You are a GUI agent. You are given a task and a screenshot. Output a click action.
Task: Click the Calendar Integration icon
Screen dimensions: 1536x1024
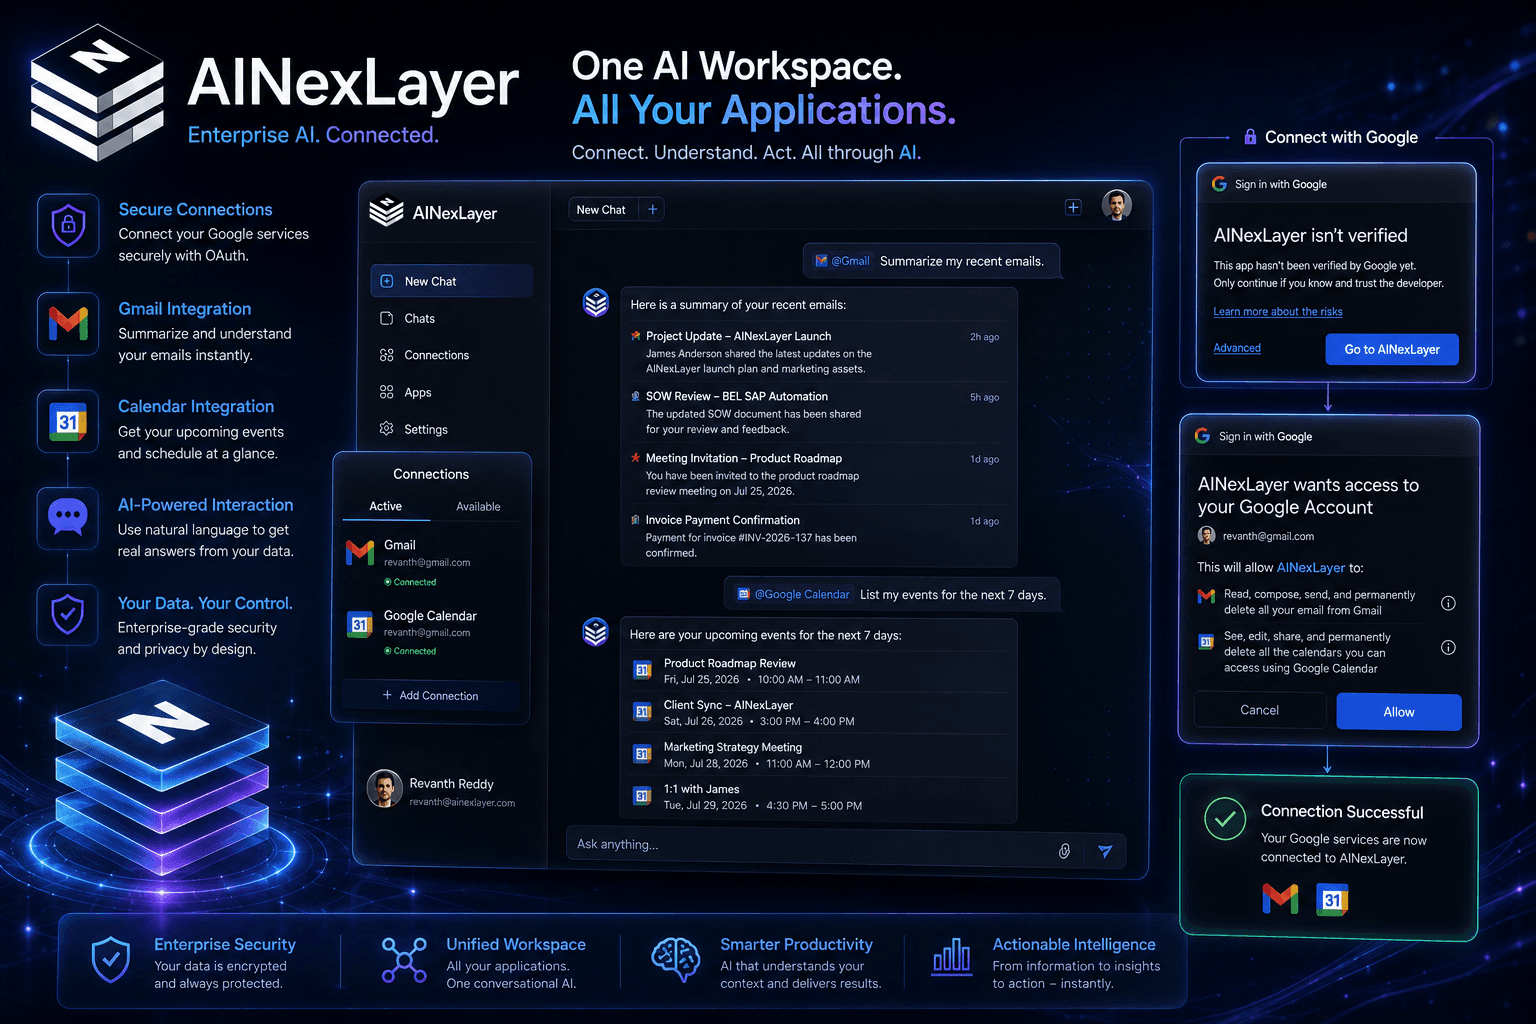coord(68,421)
